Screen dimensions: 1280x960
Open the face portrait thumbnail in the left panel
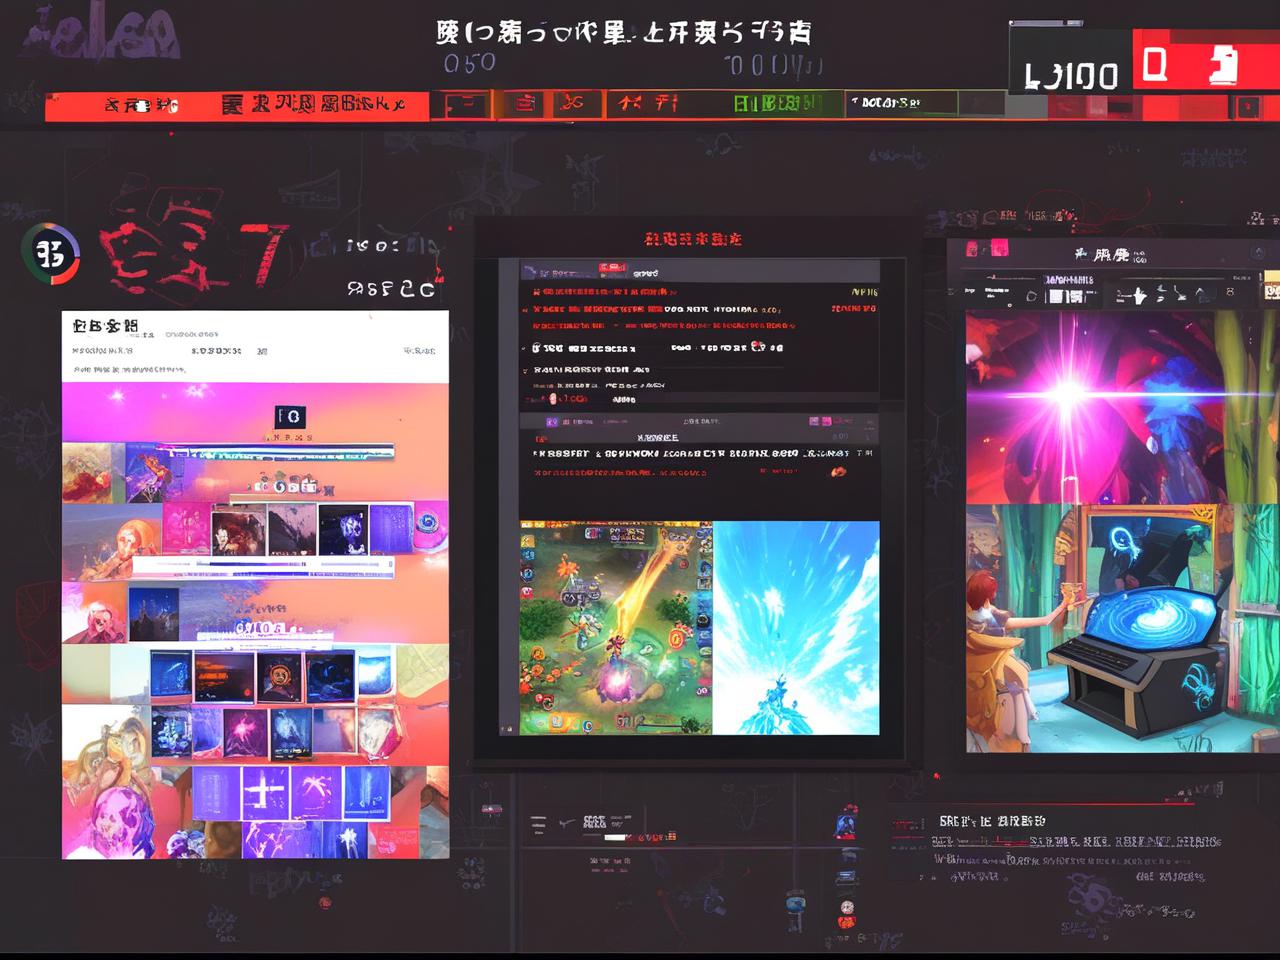pyautogui.click(x=279, y=677)
